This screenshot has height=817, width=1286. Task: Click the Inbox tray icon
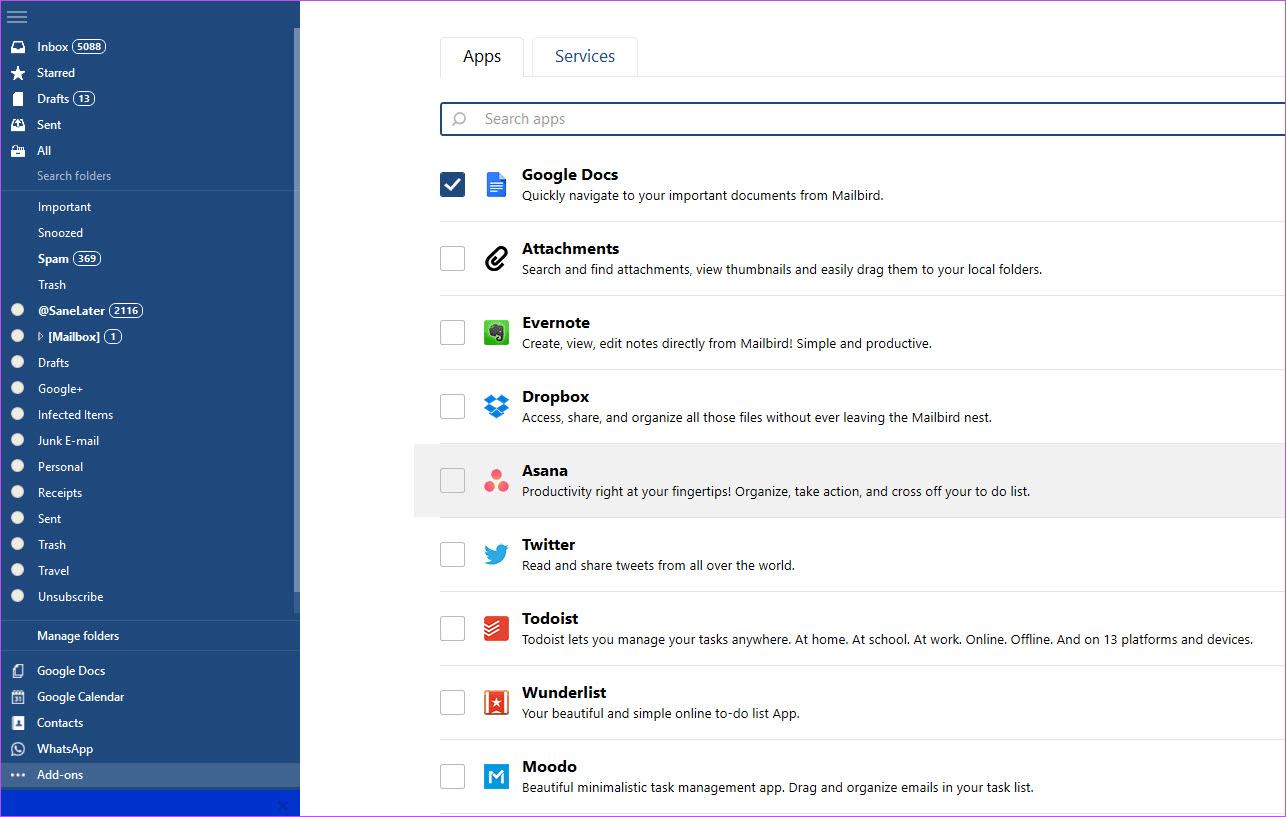(x=18, y=47)
